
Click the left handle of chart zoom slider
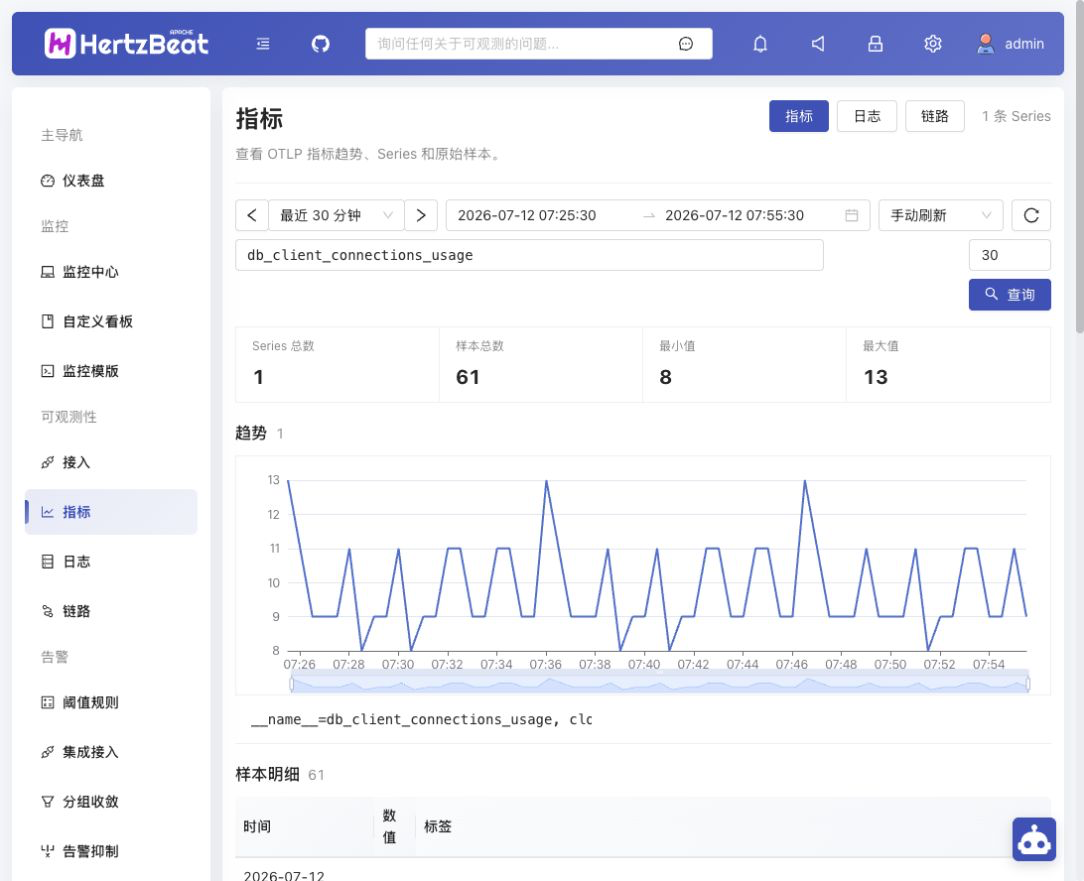[x=292, y=684]
